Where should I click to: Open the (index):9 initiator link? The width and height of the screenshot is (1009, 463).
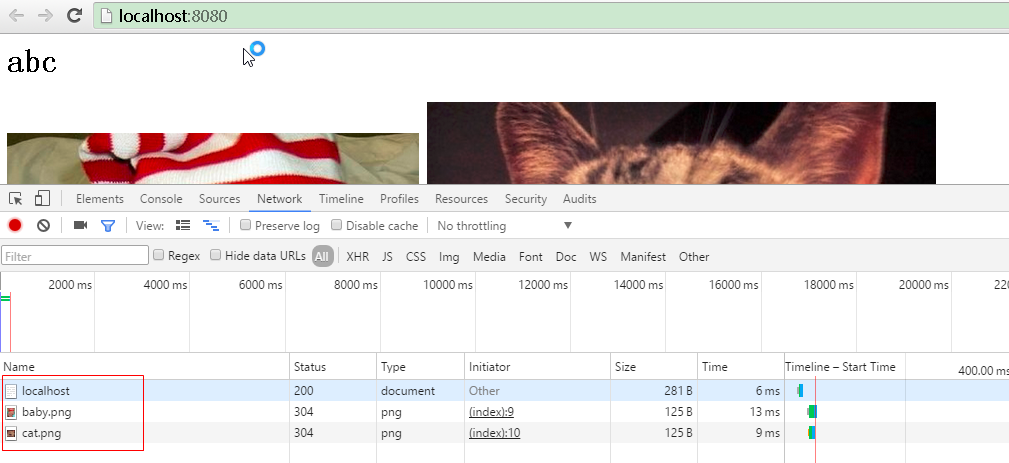(492, 412)
